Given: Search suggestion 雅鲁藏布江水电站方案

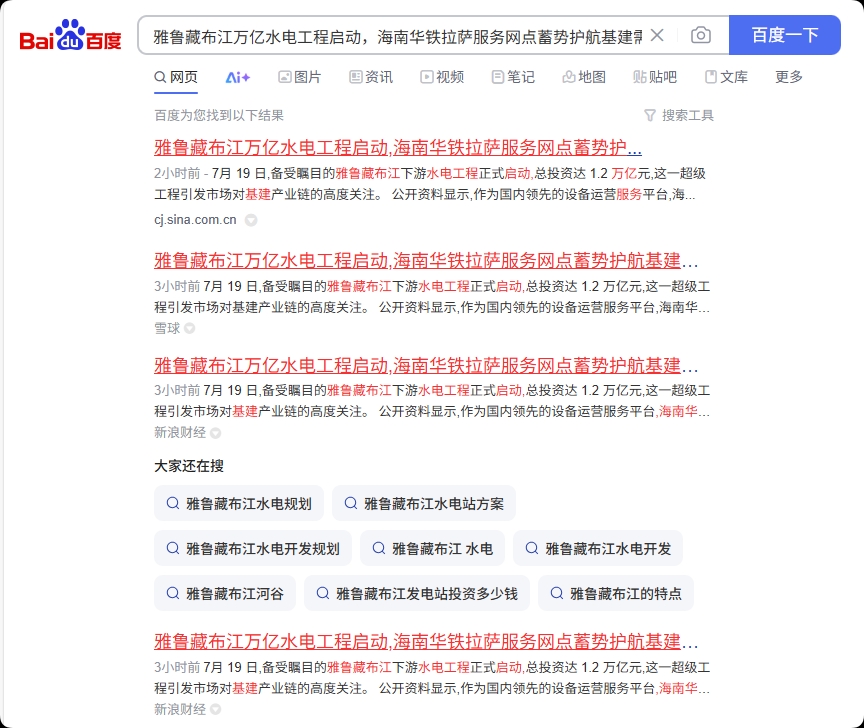Looking at the screenshot, I should pos(424,503).
